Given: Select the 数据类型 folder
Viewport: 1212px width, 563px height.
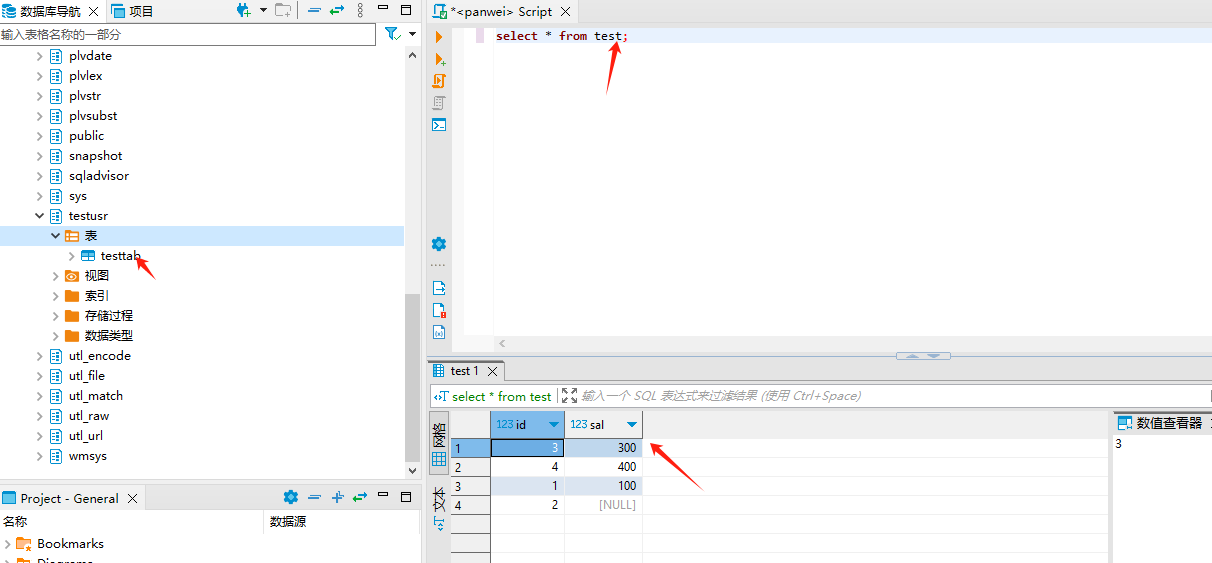Looking at the screenshot, I should coord(109,336).
